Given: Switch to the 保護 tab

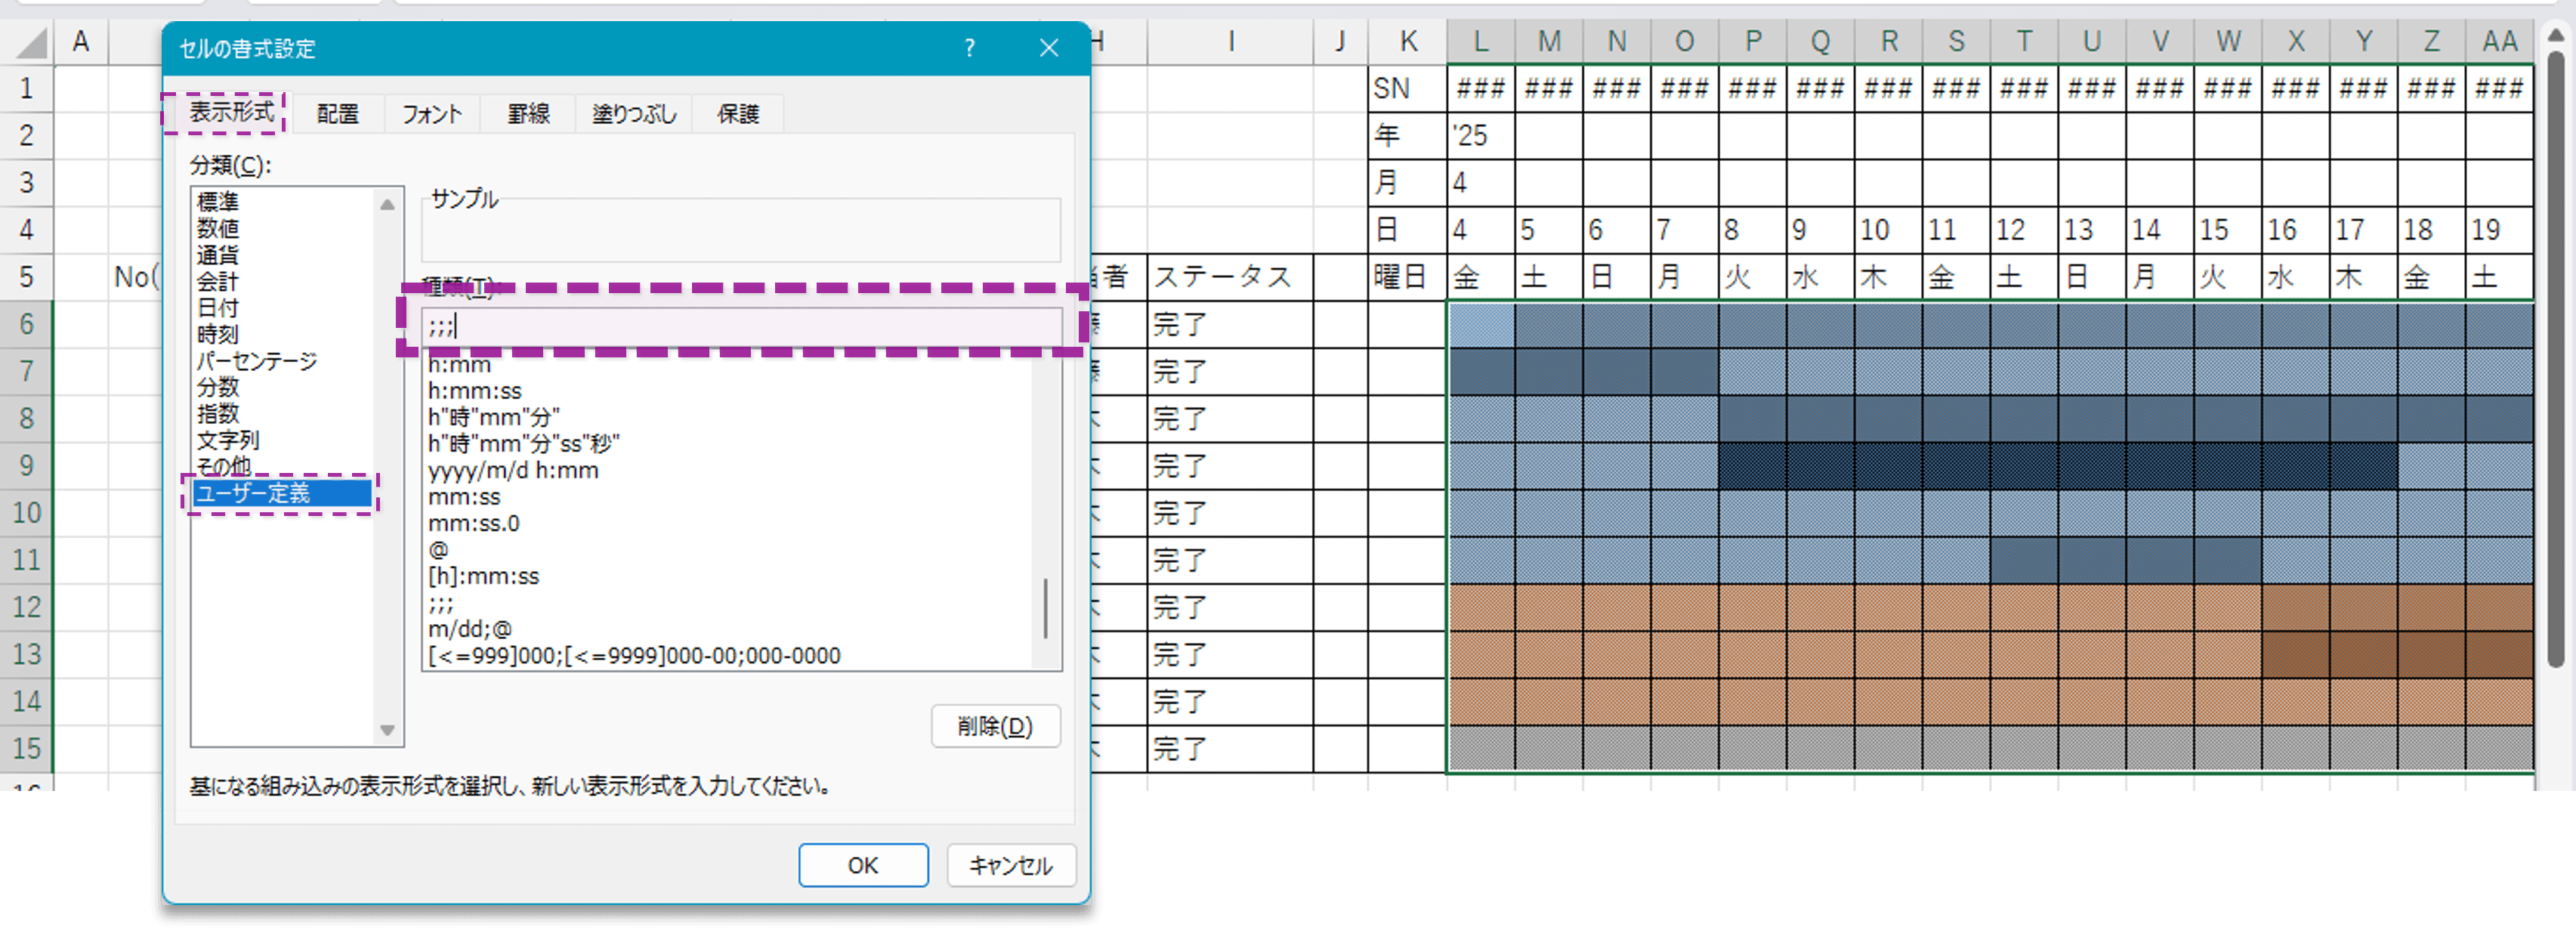Looking at the screenshot, I should (x=737, y=113).
